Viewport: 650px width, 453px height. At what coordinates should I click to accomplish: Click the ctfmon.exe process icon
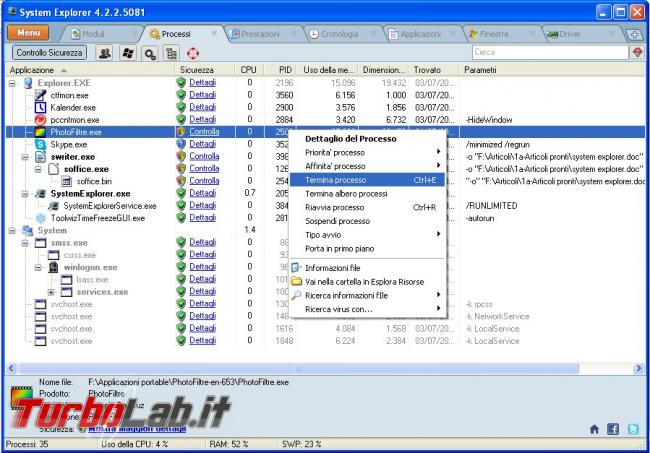pos(40,95)
